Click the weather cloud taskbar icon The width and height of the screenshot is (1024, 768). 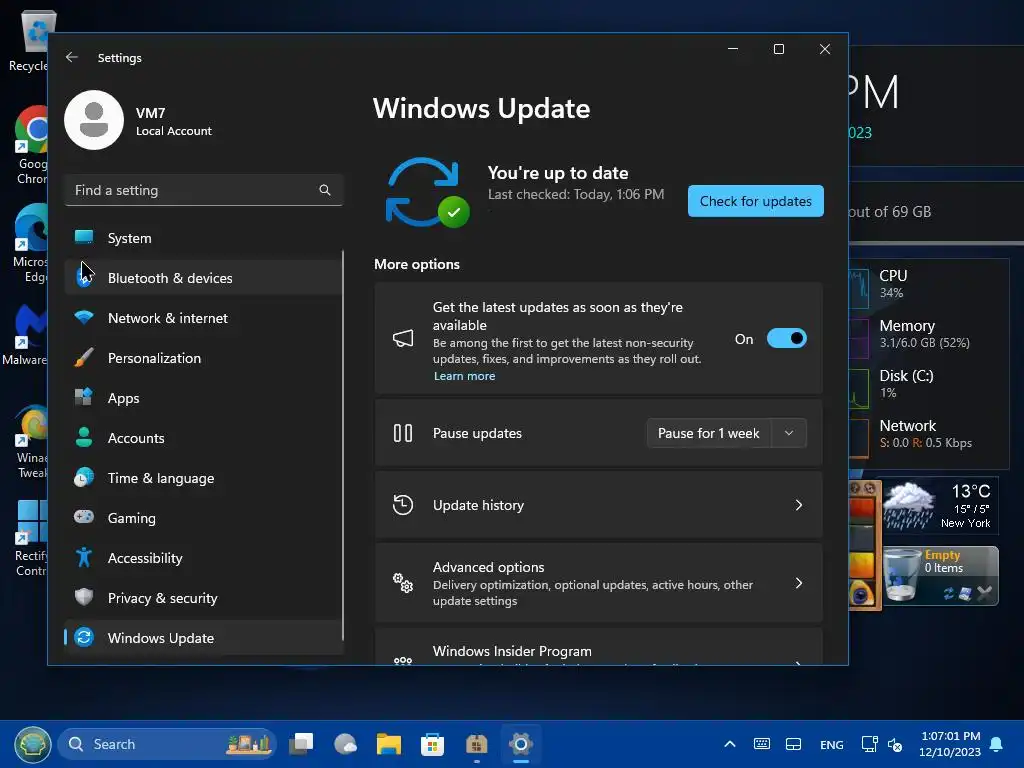coord(345,744)
